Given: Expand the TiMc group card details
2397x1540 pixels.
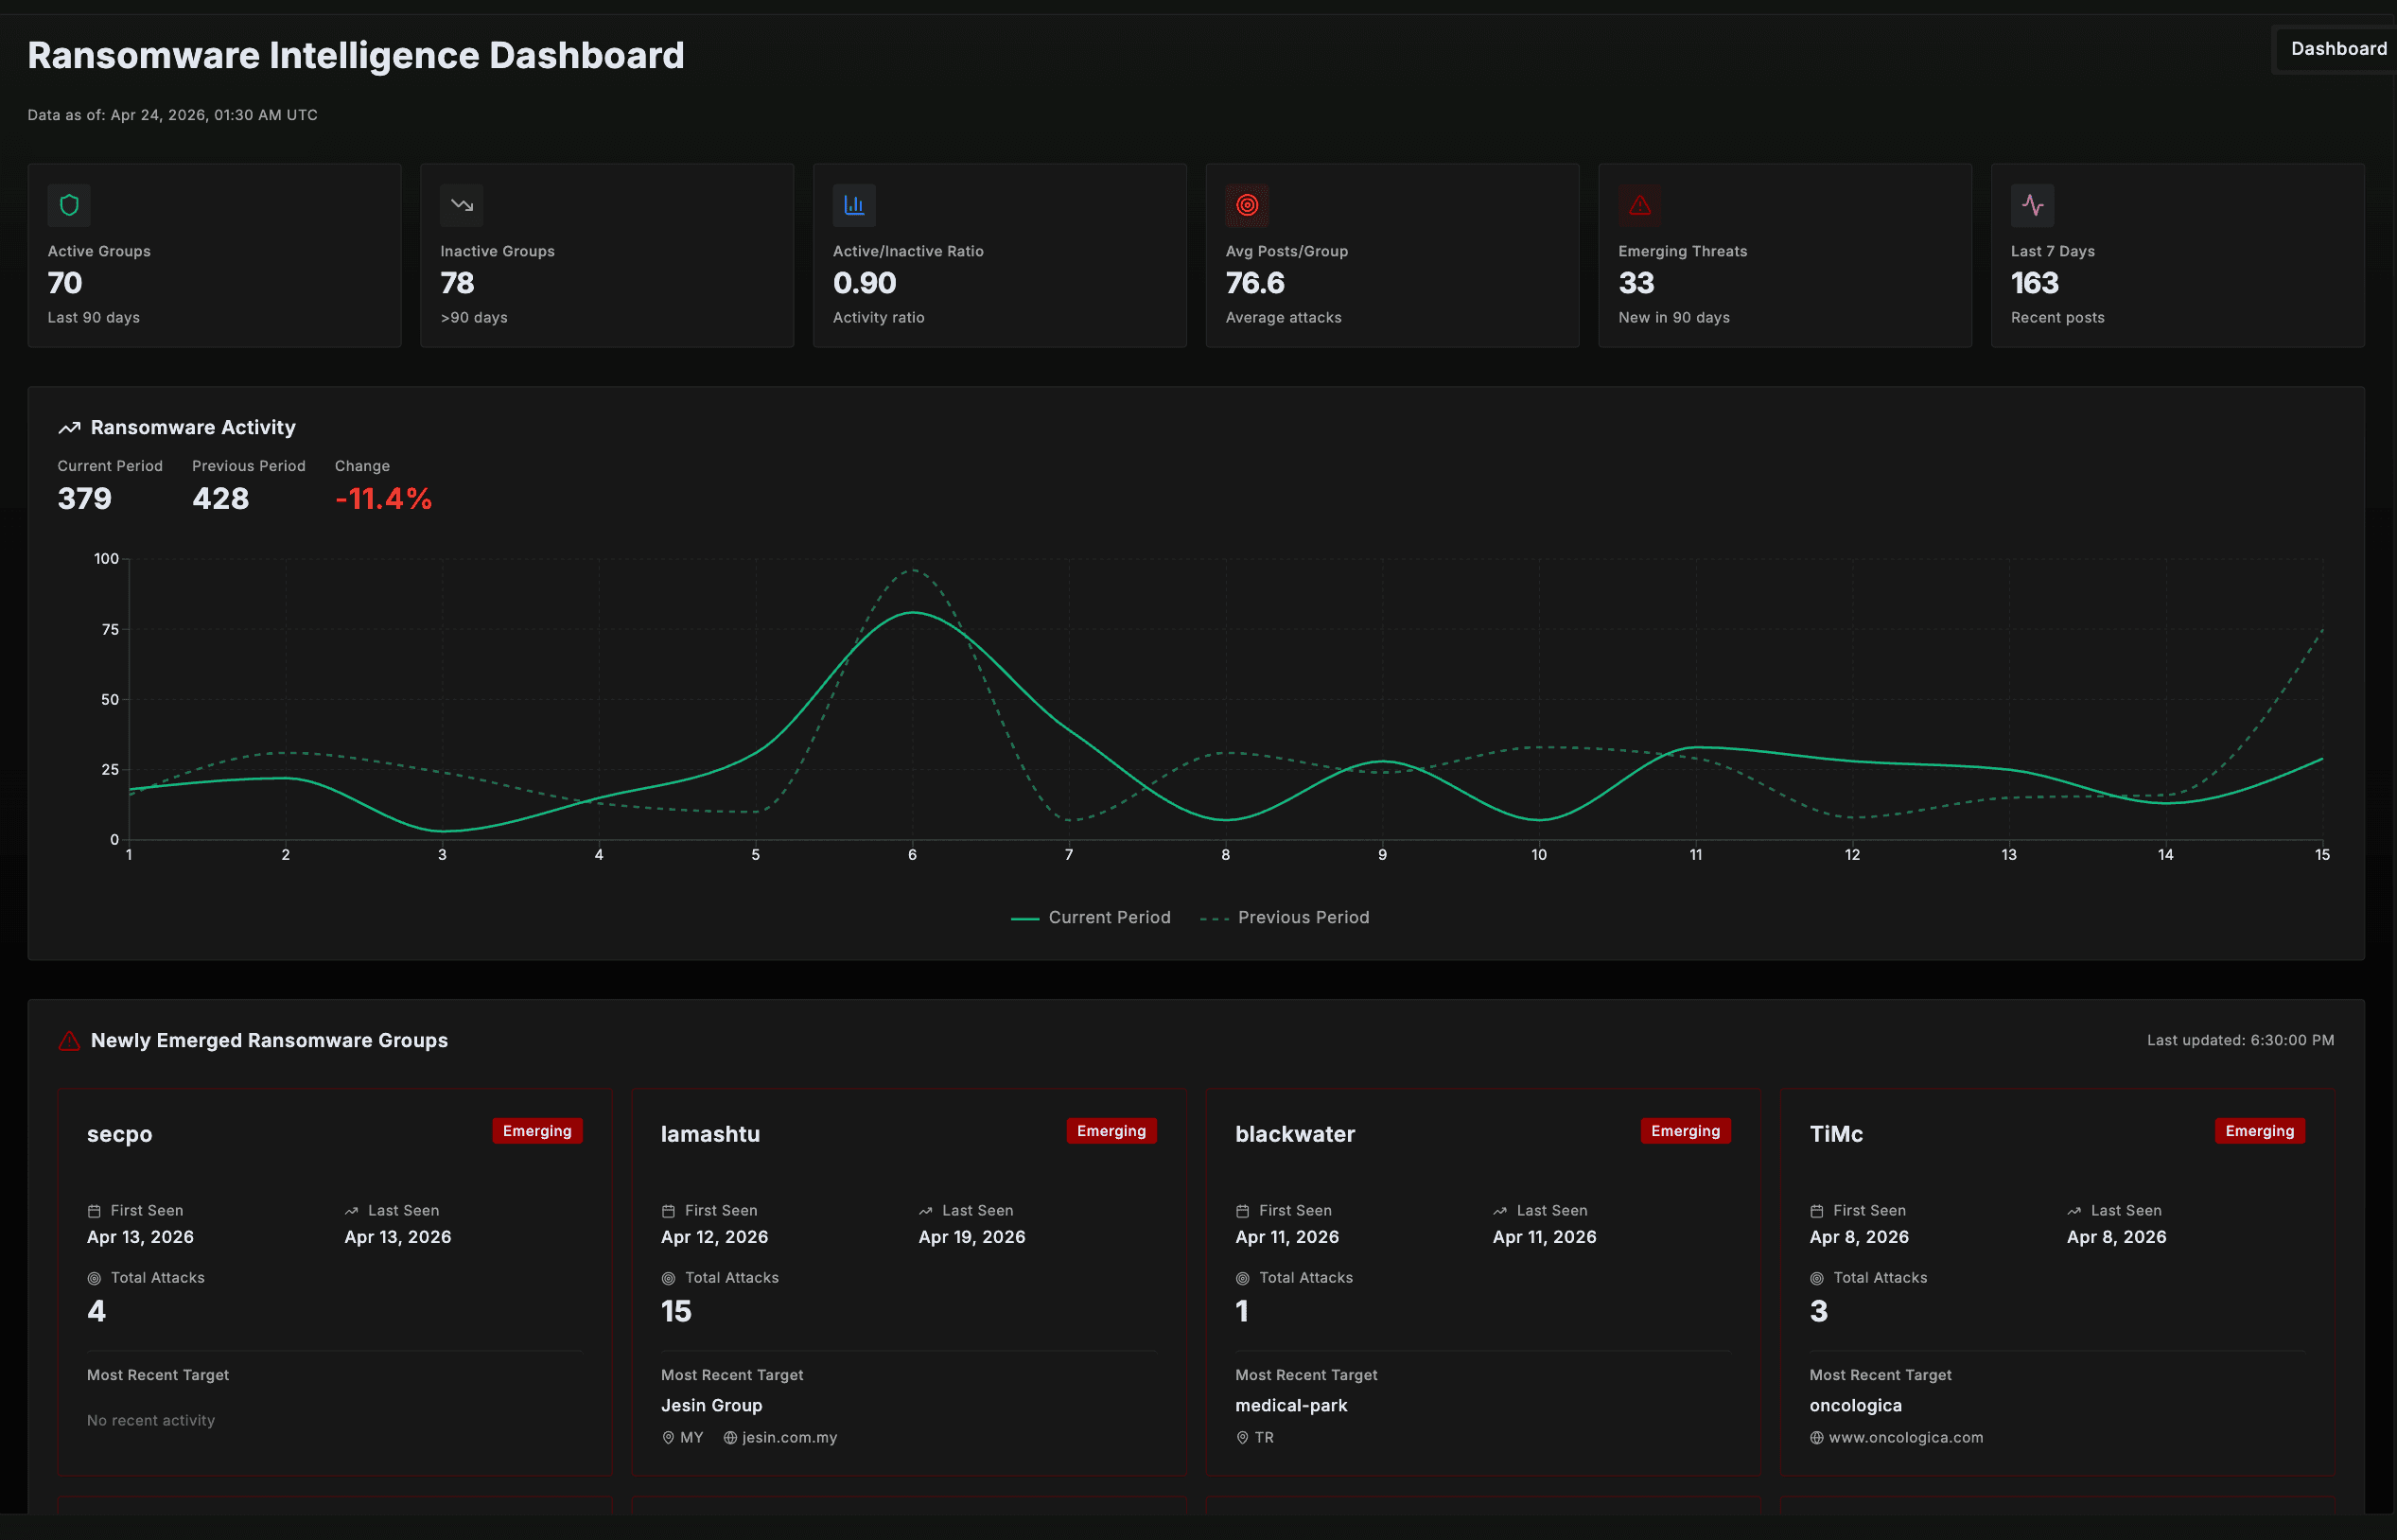Looking at the screenshot, I should (1836, 1133).
